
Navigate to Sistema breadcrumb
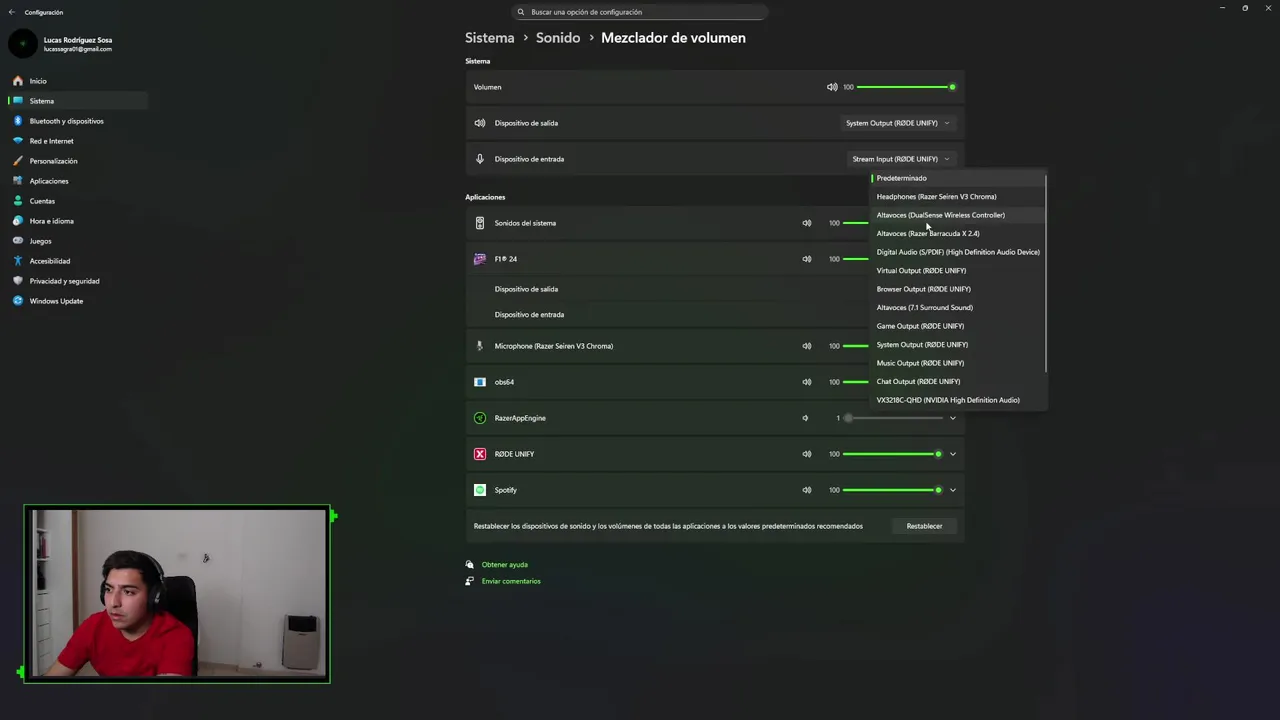pyautogui.click(x=490, y=38)
